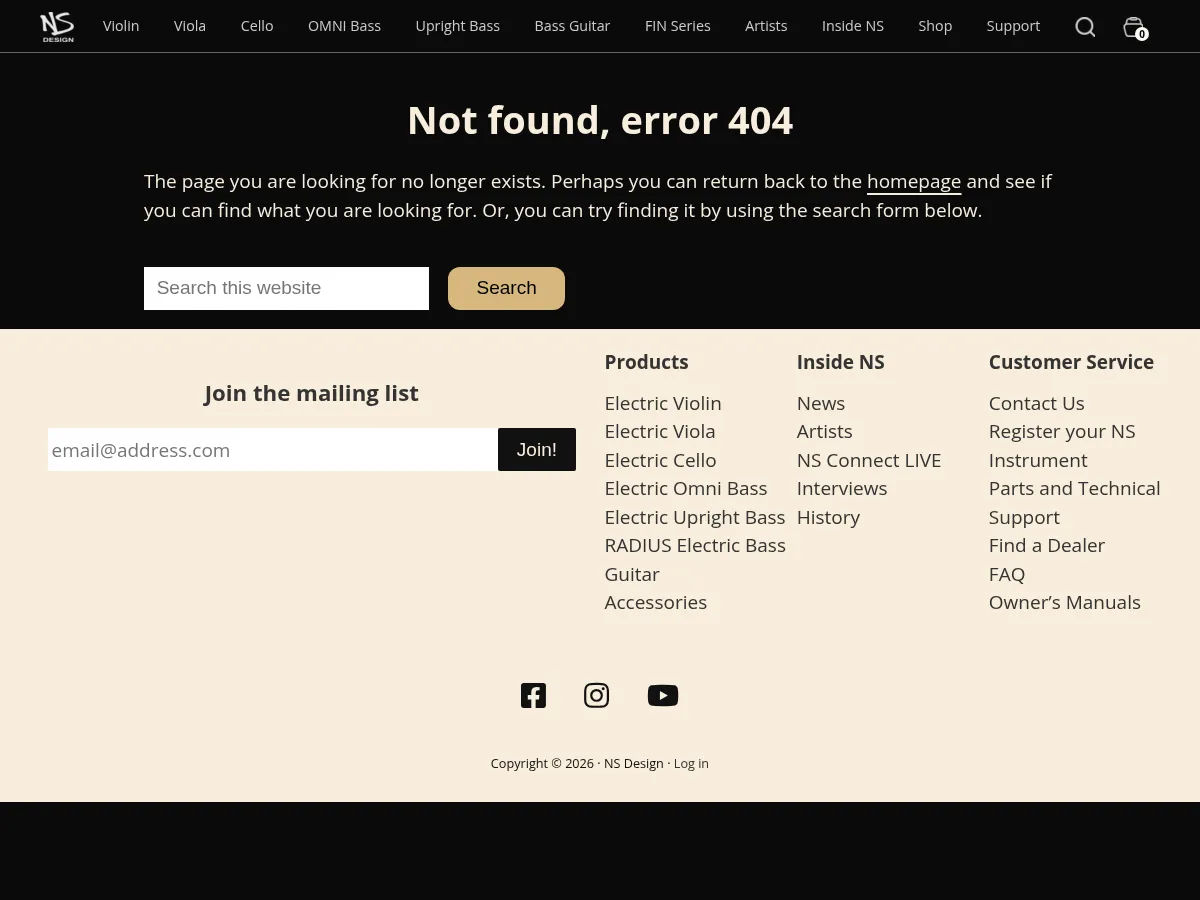Focus the Search this website field
The width and height of the screenshot is (1200, 900).
pos(286,288)
